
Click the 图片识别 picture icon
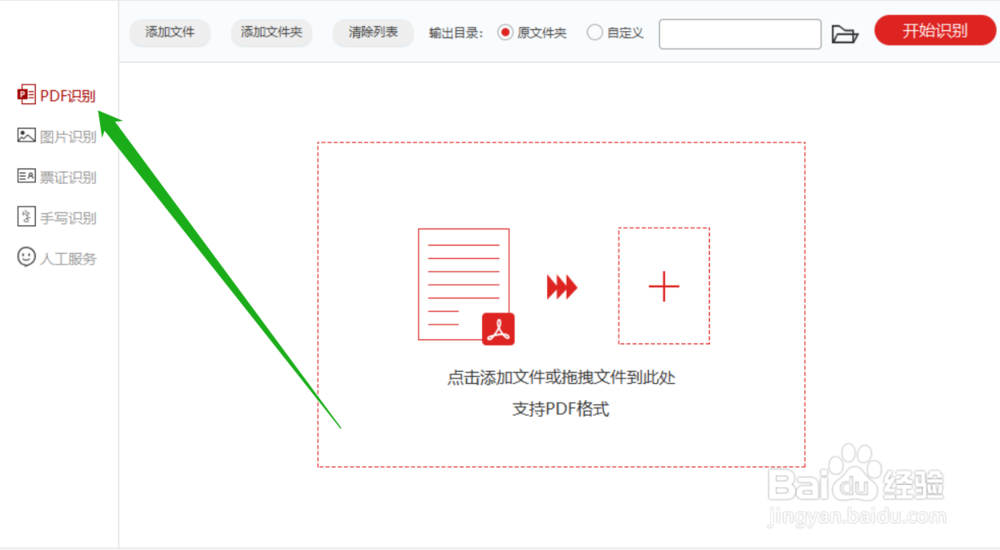26,135
